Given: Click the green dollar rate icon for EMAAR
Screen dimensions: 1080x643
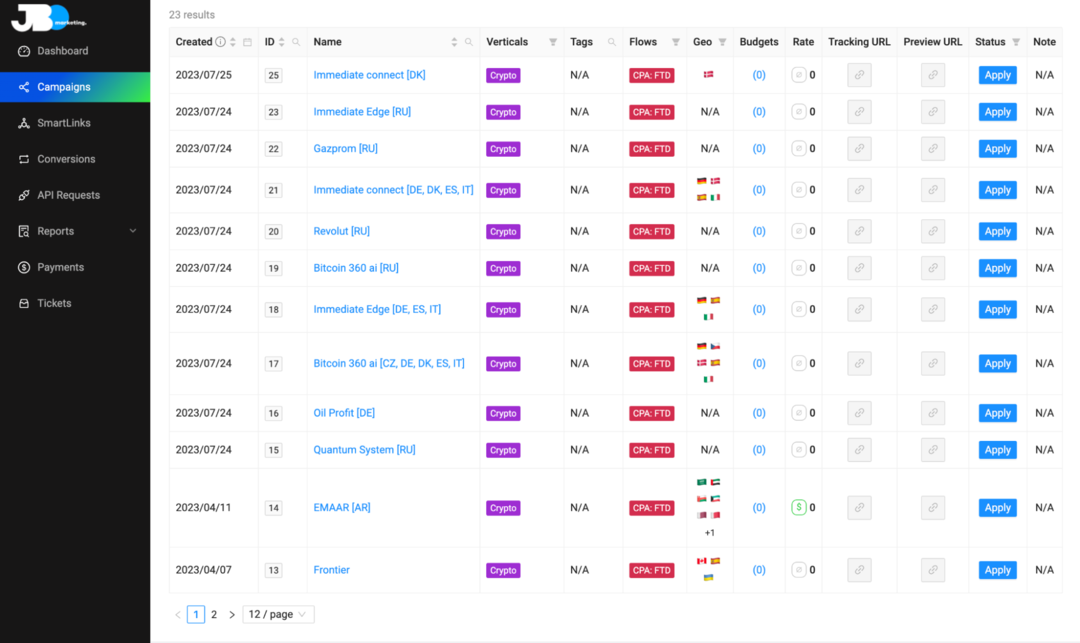Looking at the screenshot, I should [799, 508].
